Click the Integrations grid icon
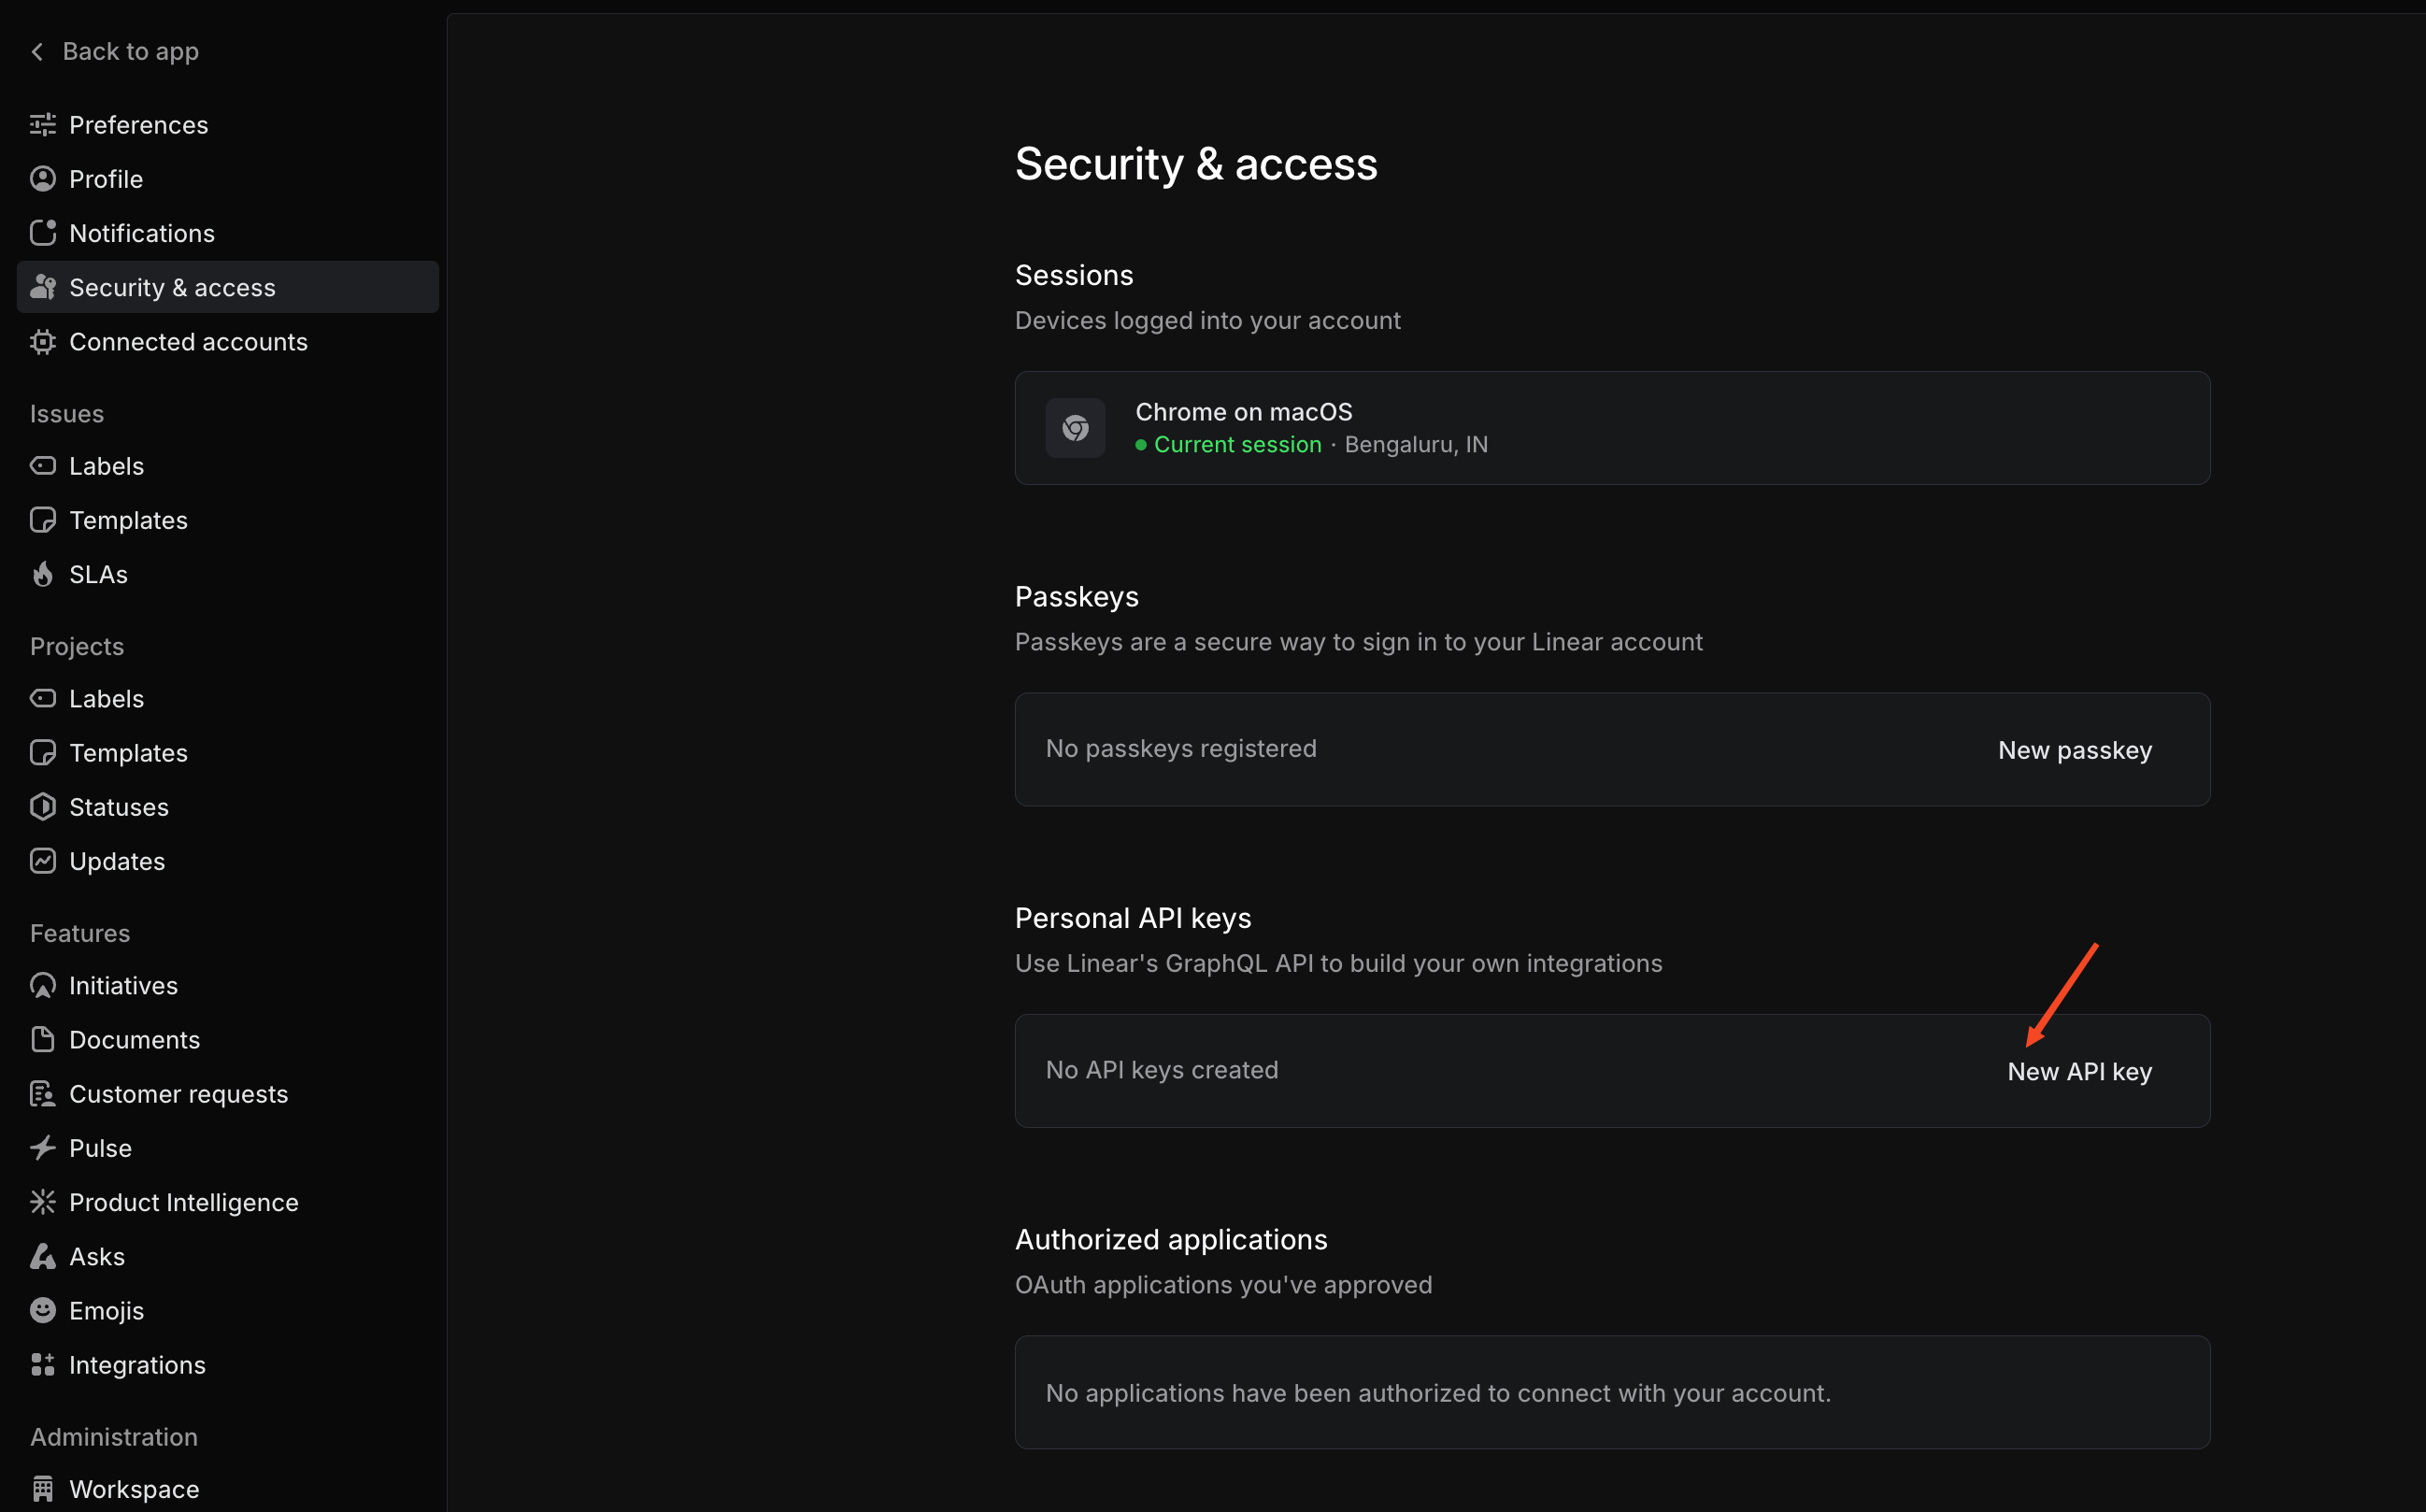 point(43,1365)
